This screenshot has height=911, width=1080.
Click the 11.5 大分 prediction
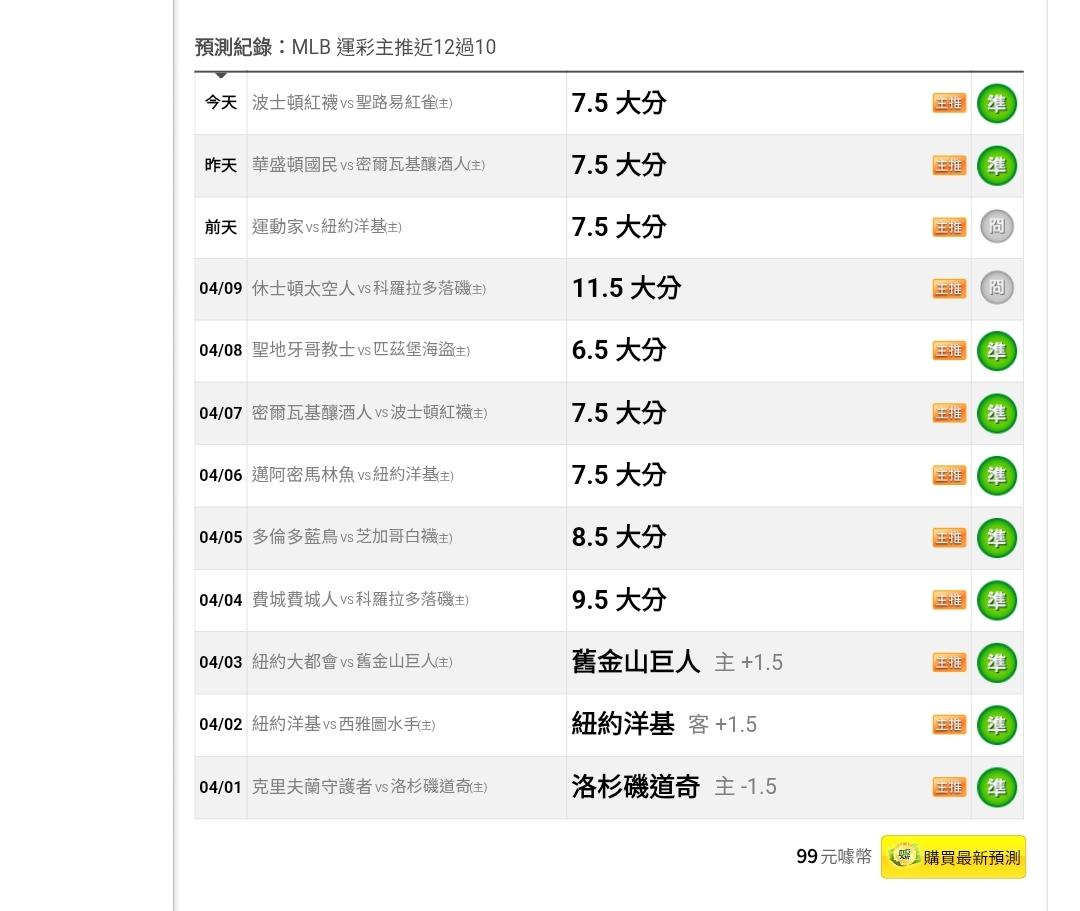(627, 288)
